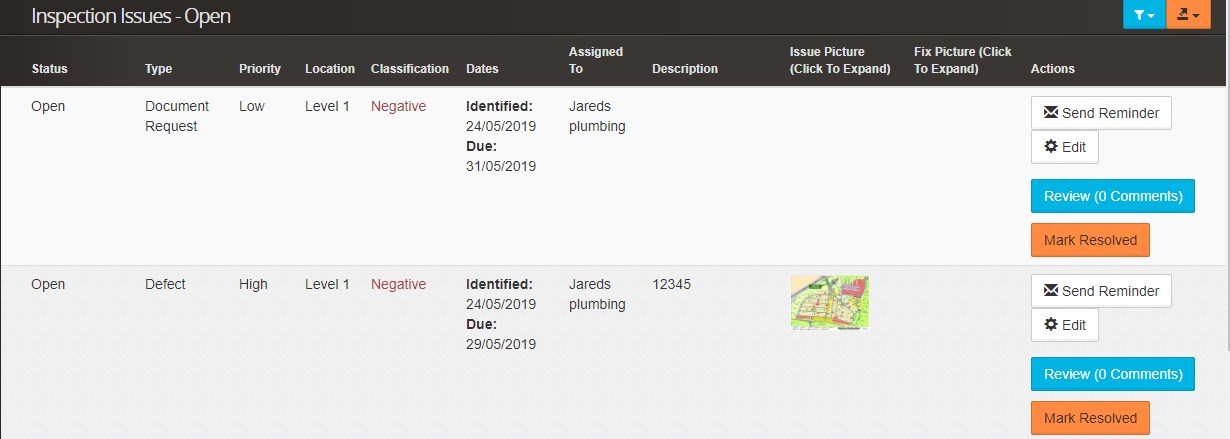
Task: Click the Description column header
Action: [685, 69]
